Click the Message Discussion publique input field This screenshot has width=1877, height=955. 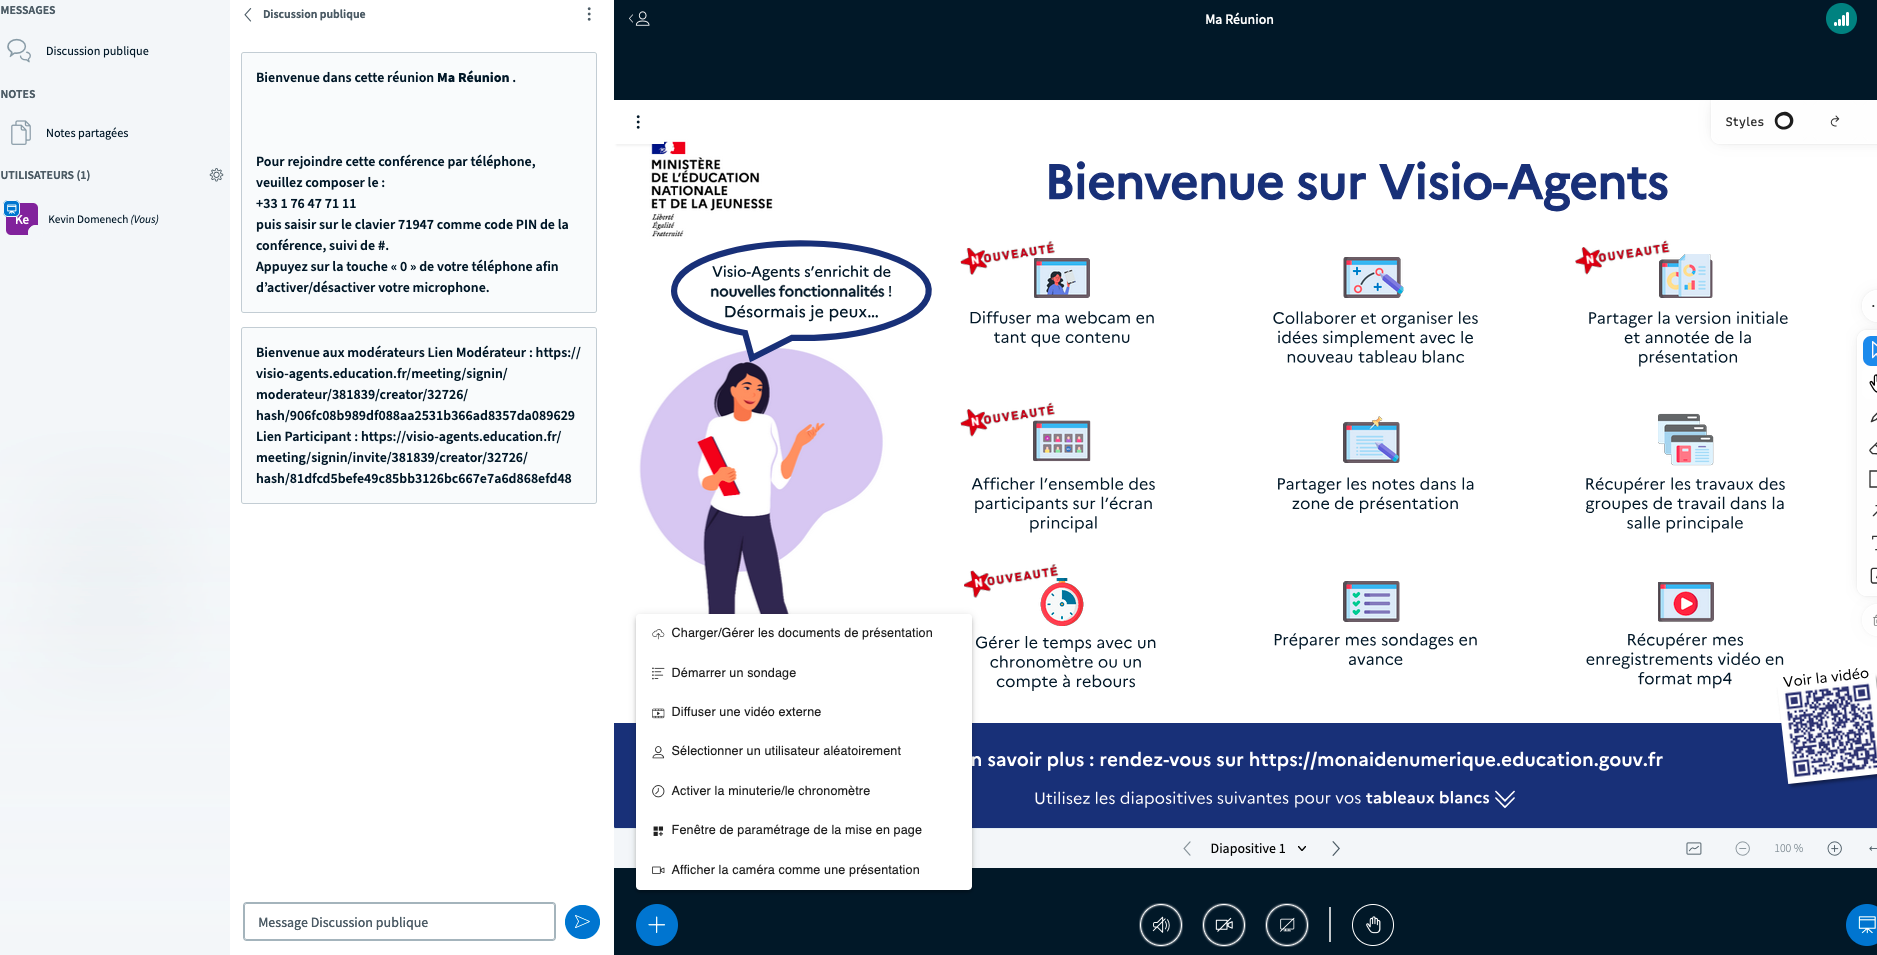tap(399, 922)
